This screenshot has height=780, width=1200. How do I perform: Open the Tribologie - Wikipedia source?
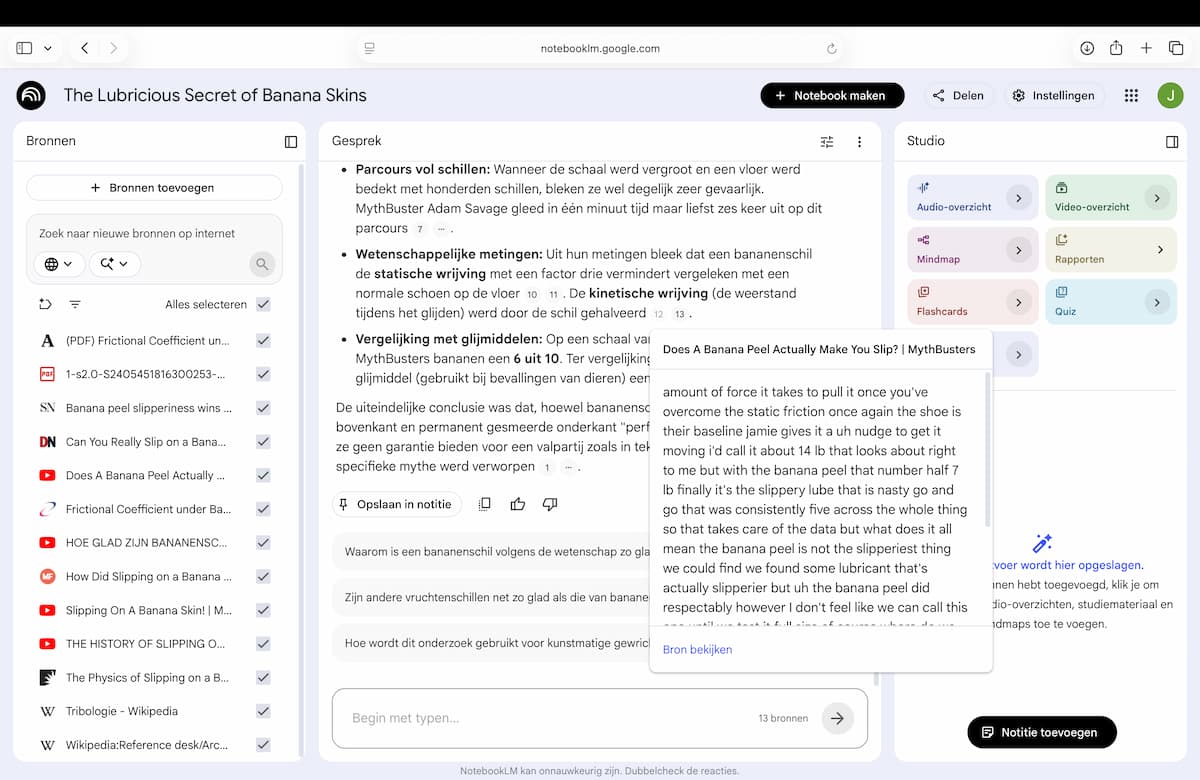coord(122,711)
